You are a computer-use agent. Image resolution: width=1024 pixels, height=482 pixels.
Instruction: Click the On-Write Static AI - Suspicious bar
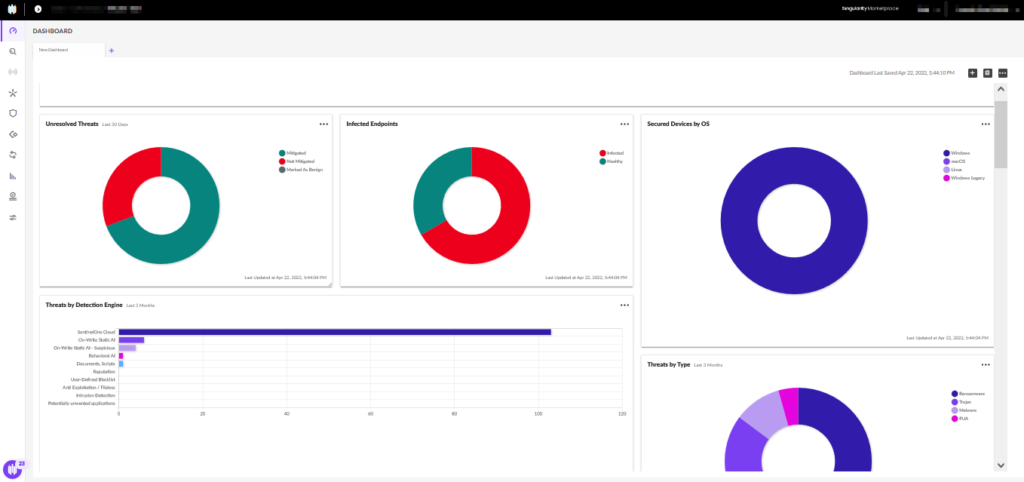127,348
